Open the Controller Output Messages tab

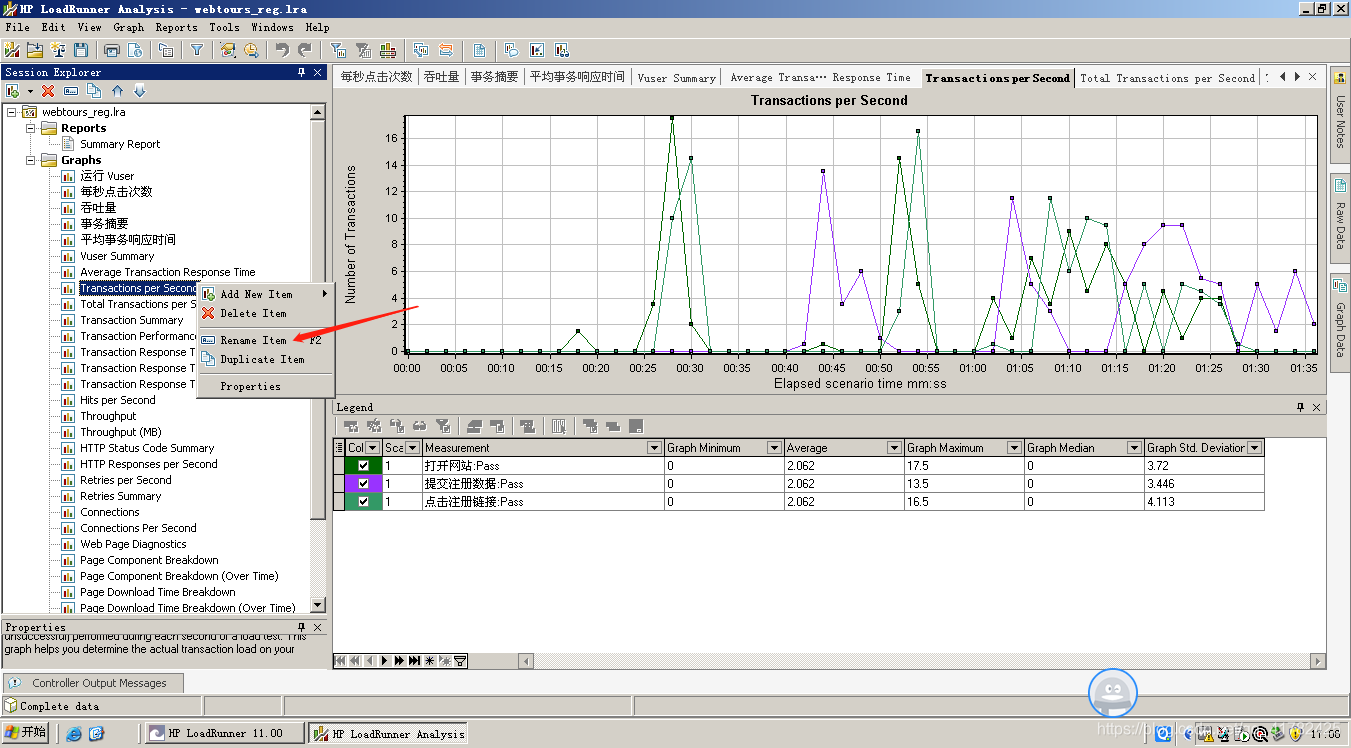point(94,683)
